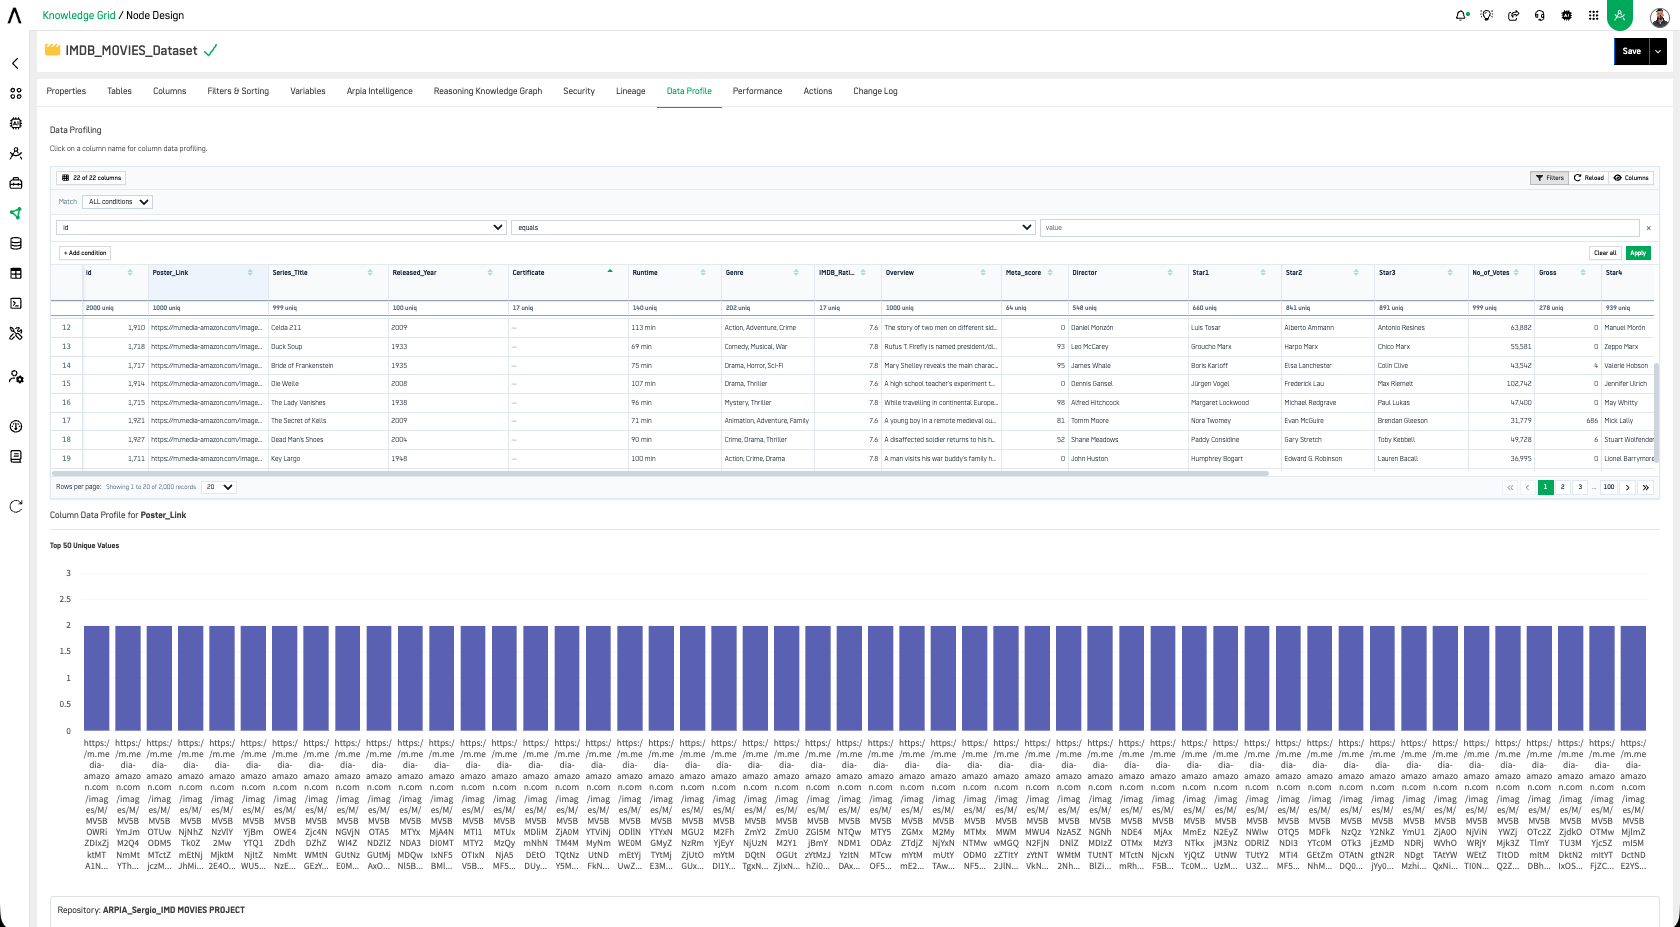This screenshot has height=927, width=1680.
Task: Click the refresh icon in sidebar
Action: click(x=15, y=506)
